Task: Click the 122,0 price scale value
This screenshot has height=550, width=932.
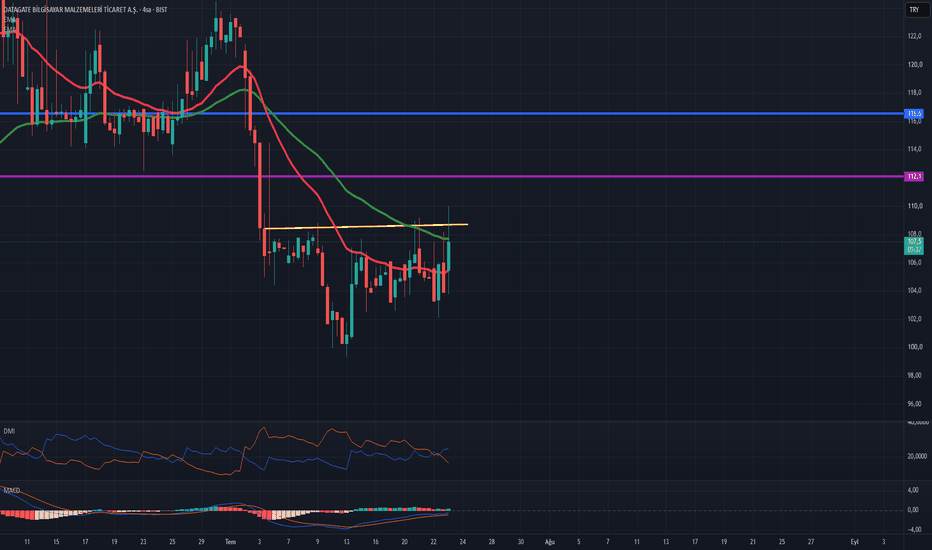Action: tap(914, 36)
